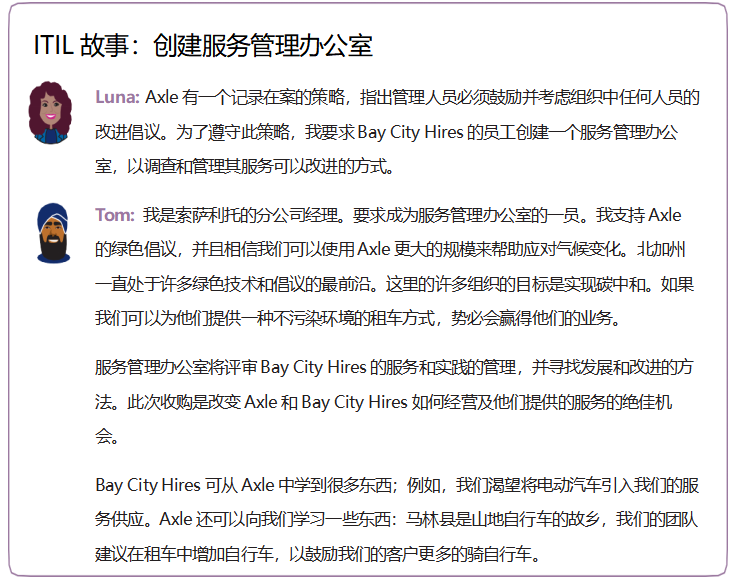The width and height of the screenshot is (733, 581).
Task: Select the "Luna:" speaker name label
Action: (x=117, y=98)
